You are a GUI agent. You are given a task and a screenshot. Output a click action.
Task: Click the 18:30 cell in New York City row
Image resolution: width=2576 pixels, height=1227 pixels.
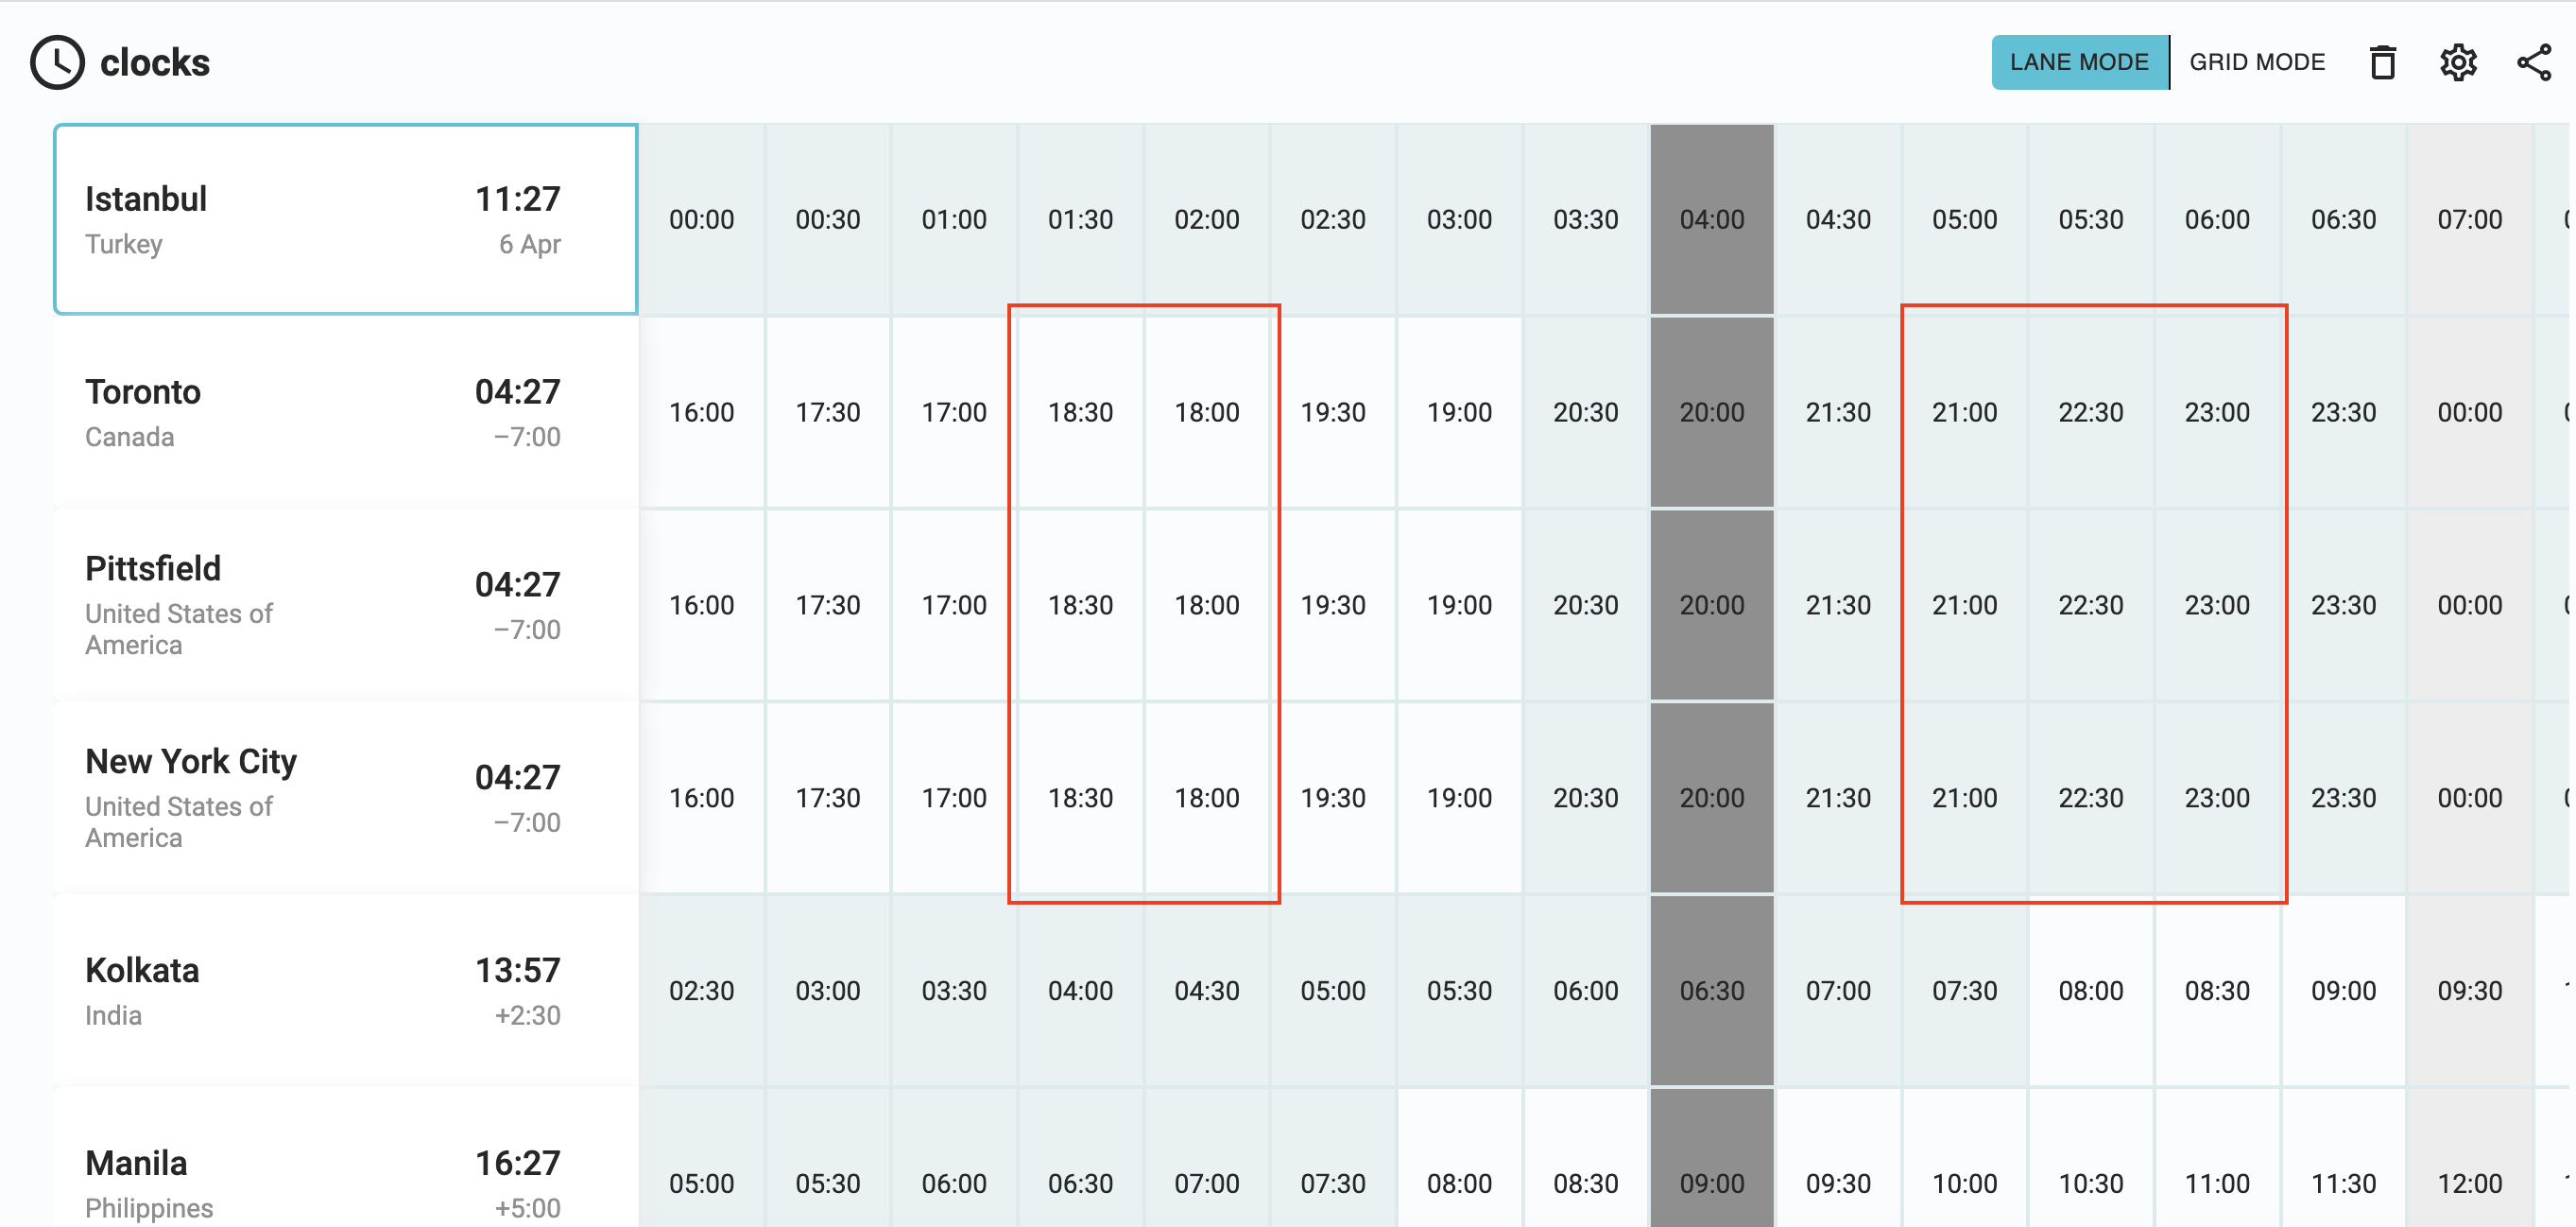click(x=1080, y=797)
